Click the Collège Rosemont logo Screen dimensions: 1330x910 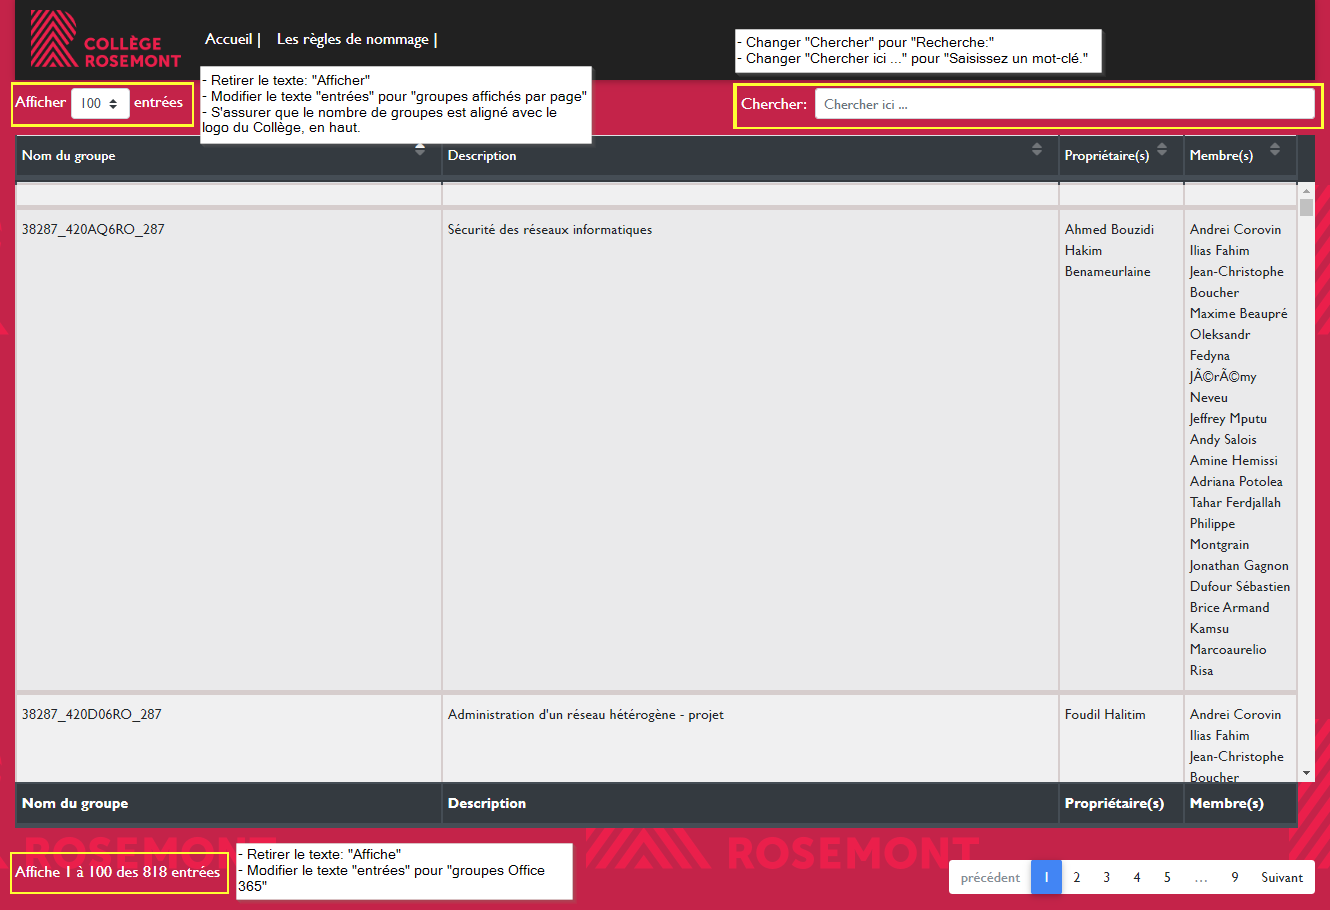[x=105, y=40]
